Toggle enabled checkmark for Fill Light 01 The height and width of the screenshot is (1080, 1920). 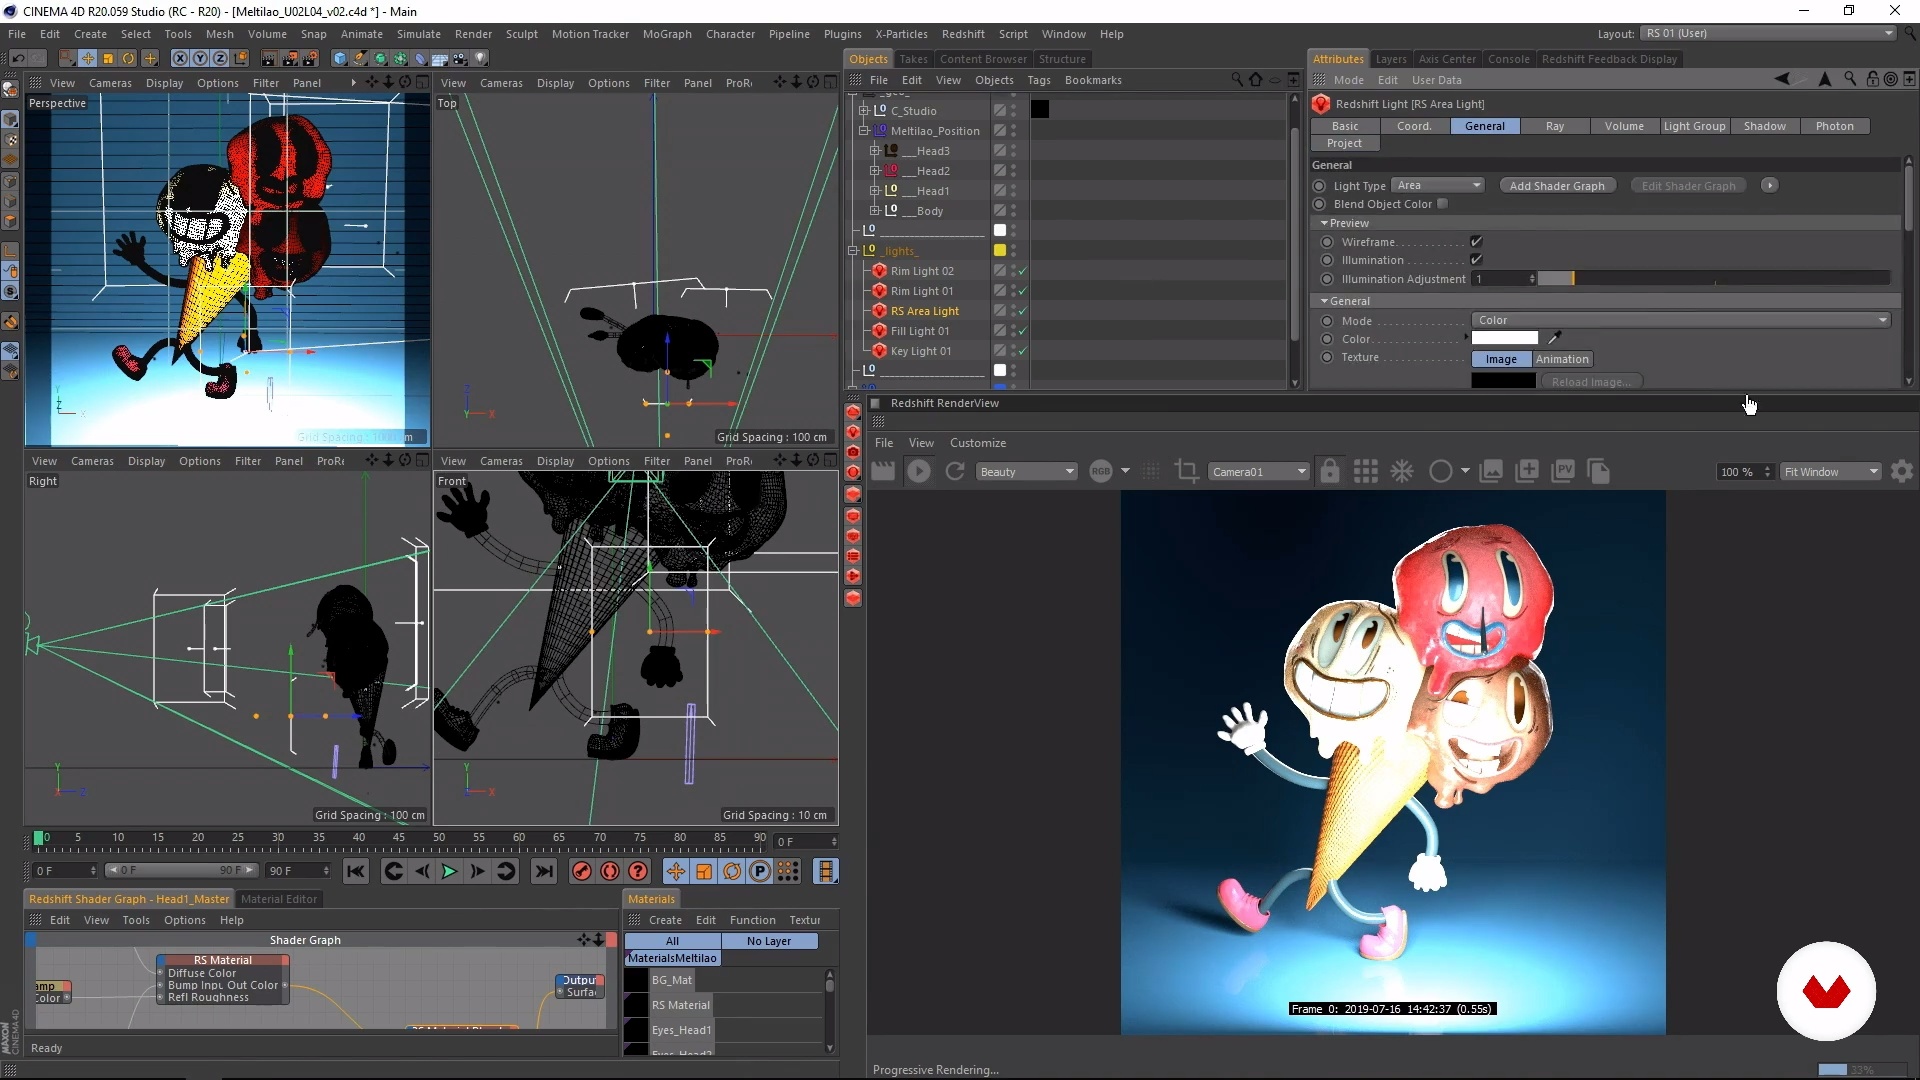pyautogui.click(x=1023, y=331)
